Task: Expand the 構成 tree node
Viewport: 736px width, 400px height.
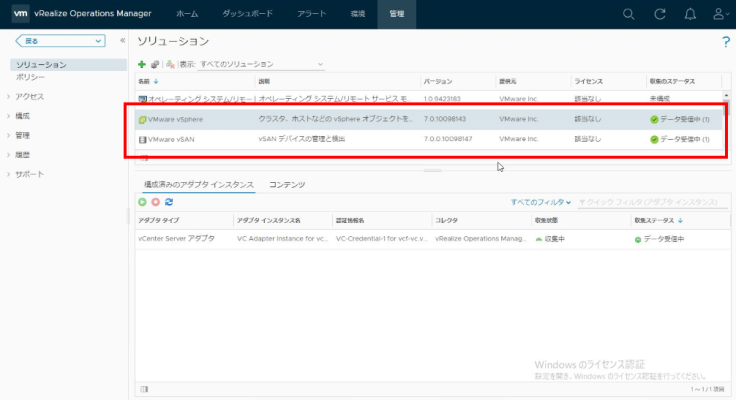Action: [8, 115]
